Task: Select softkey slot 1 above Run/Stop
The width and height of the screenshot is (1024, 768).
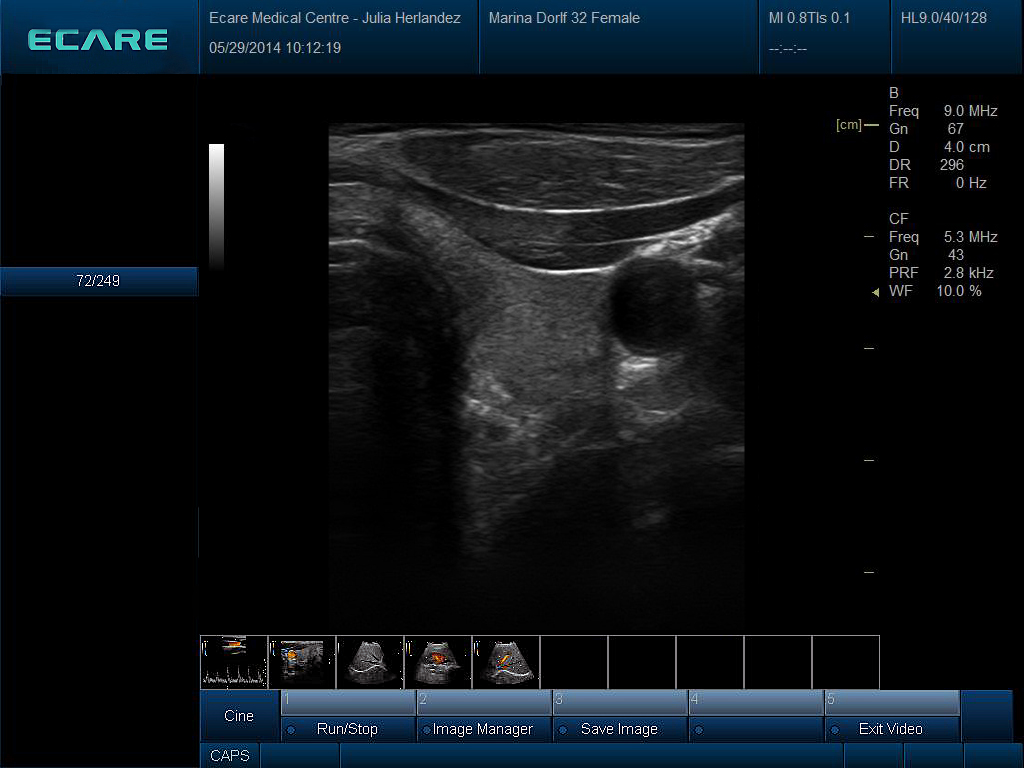Action: tap(348, 703)
